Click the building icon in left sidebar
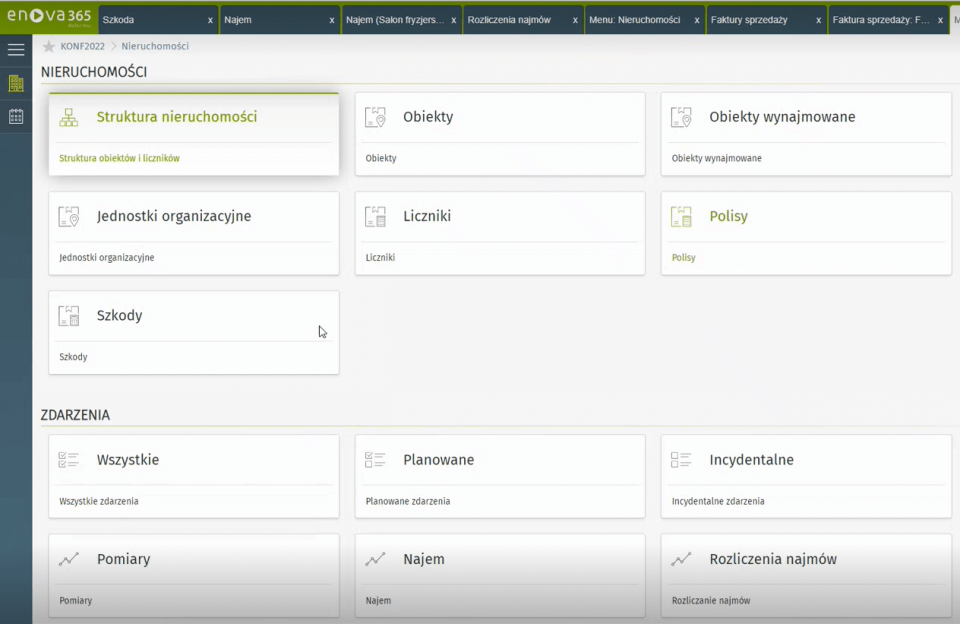The height and width of the screenshot is (624, 960). (16, 83)
